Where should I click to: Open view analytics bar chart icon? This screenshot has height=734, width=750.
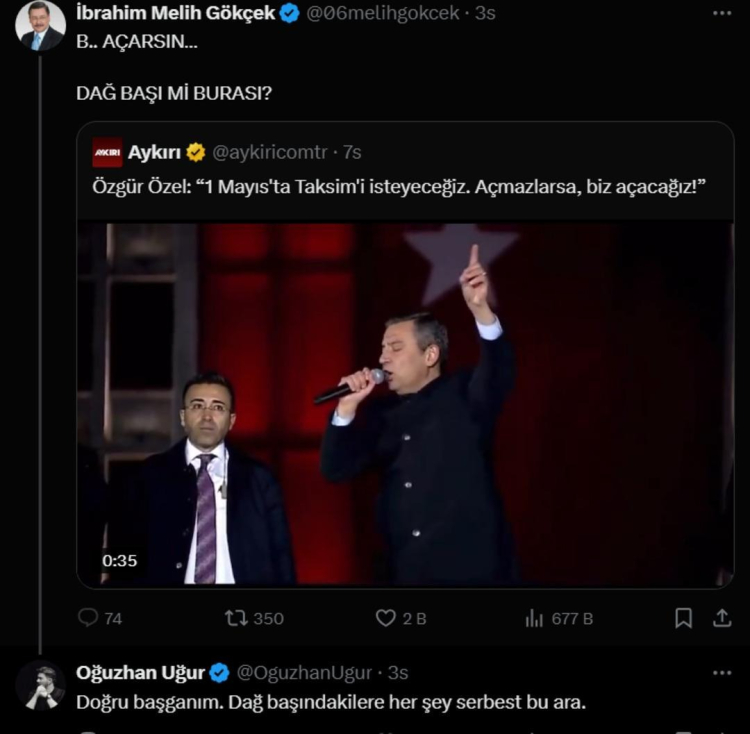[x=535, y=618]
